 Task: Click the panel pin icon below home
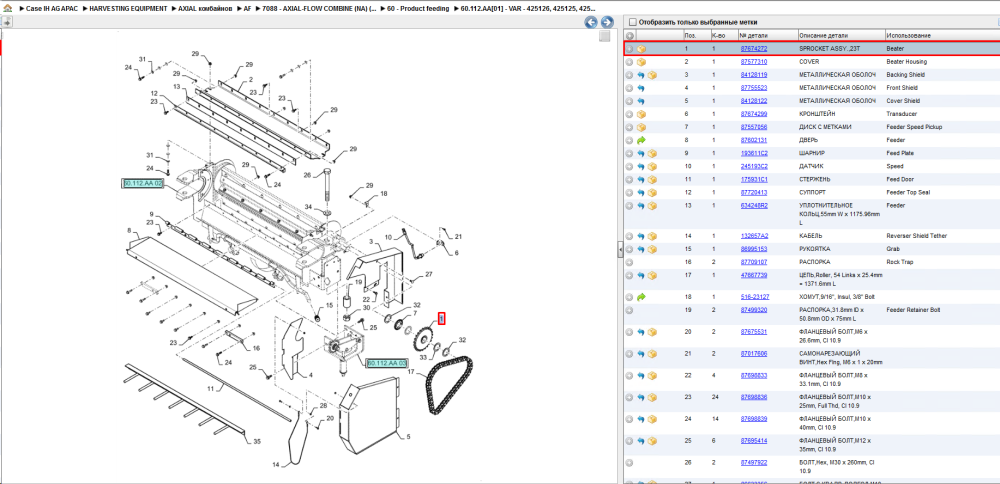click(x=6, y=22)
